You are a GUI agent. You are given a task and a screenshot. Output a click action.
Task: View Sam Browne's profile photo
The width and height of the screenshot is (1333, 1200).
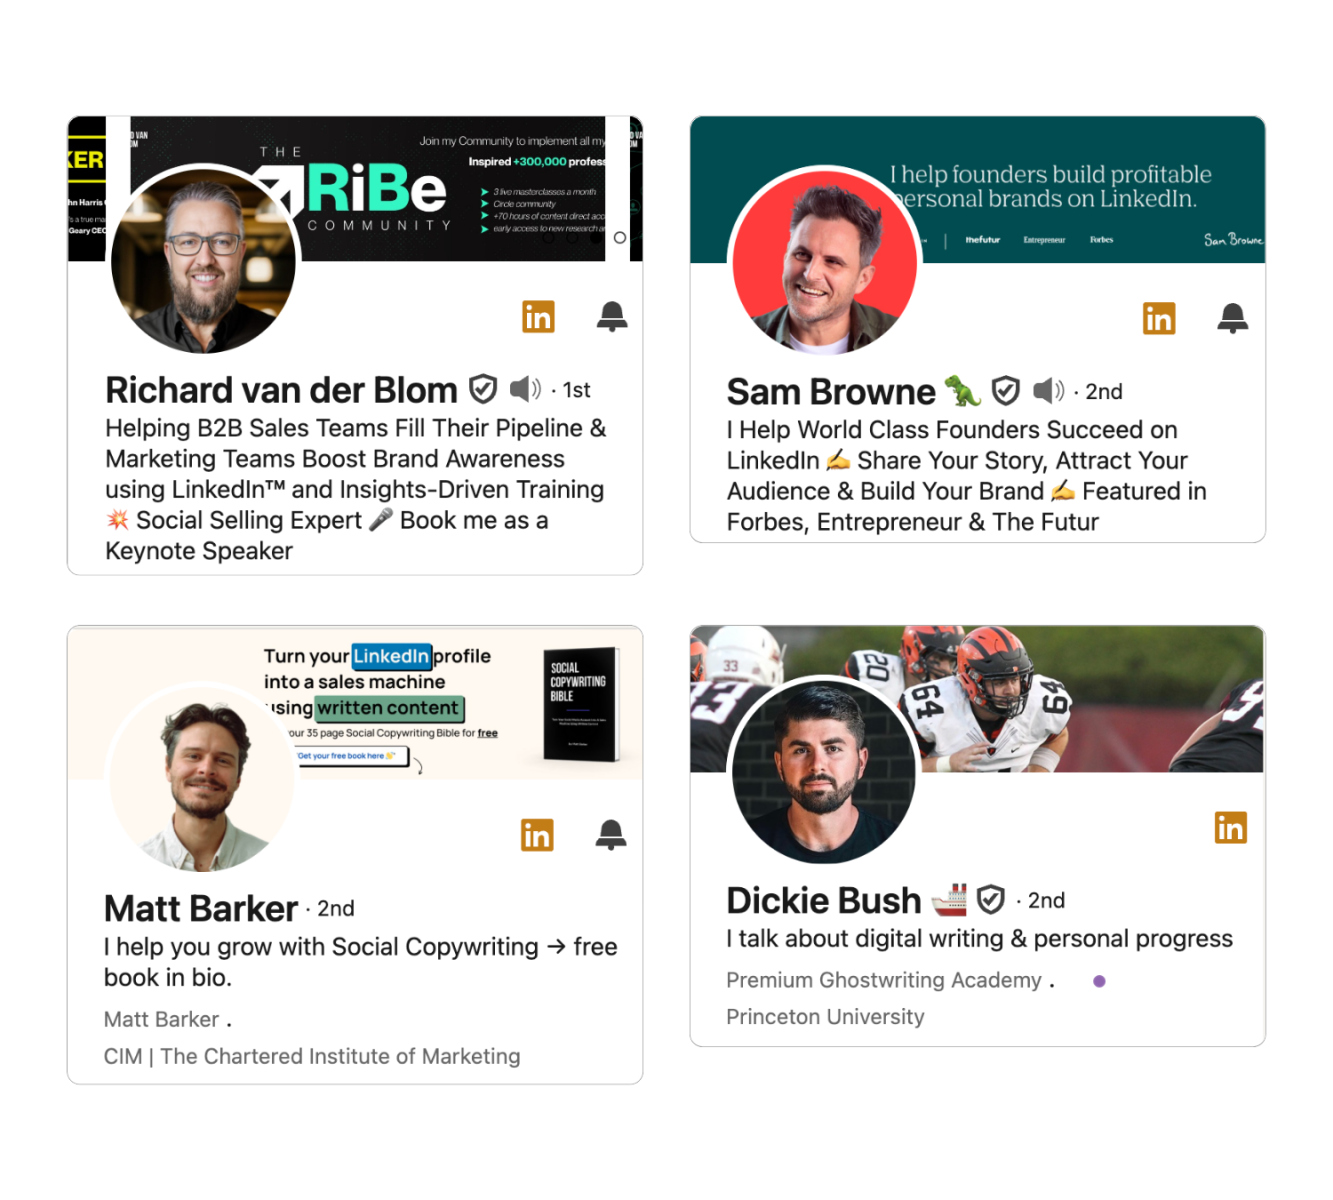point(825,261)
